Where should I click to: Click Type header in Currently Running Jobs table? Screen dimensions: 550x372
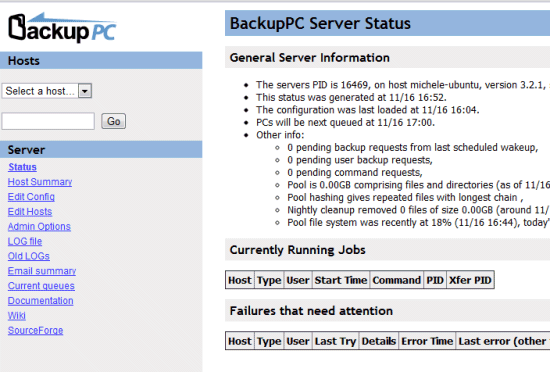coord(269,280)
